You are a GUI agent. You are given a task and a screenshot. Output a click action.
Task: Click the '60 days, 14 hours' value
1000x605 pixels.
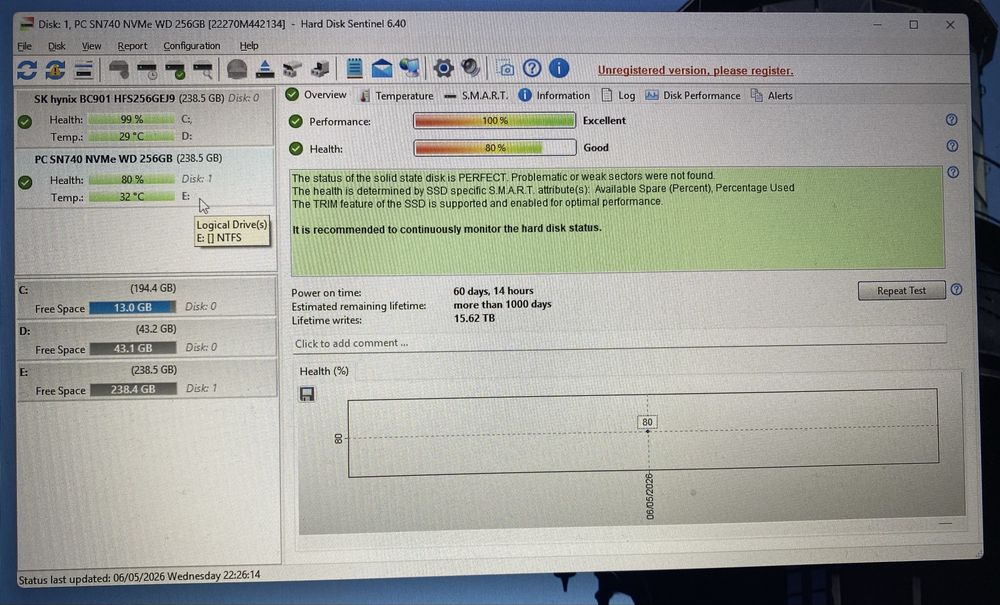(x=493, y=291)
